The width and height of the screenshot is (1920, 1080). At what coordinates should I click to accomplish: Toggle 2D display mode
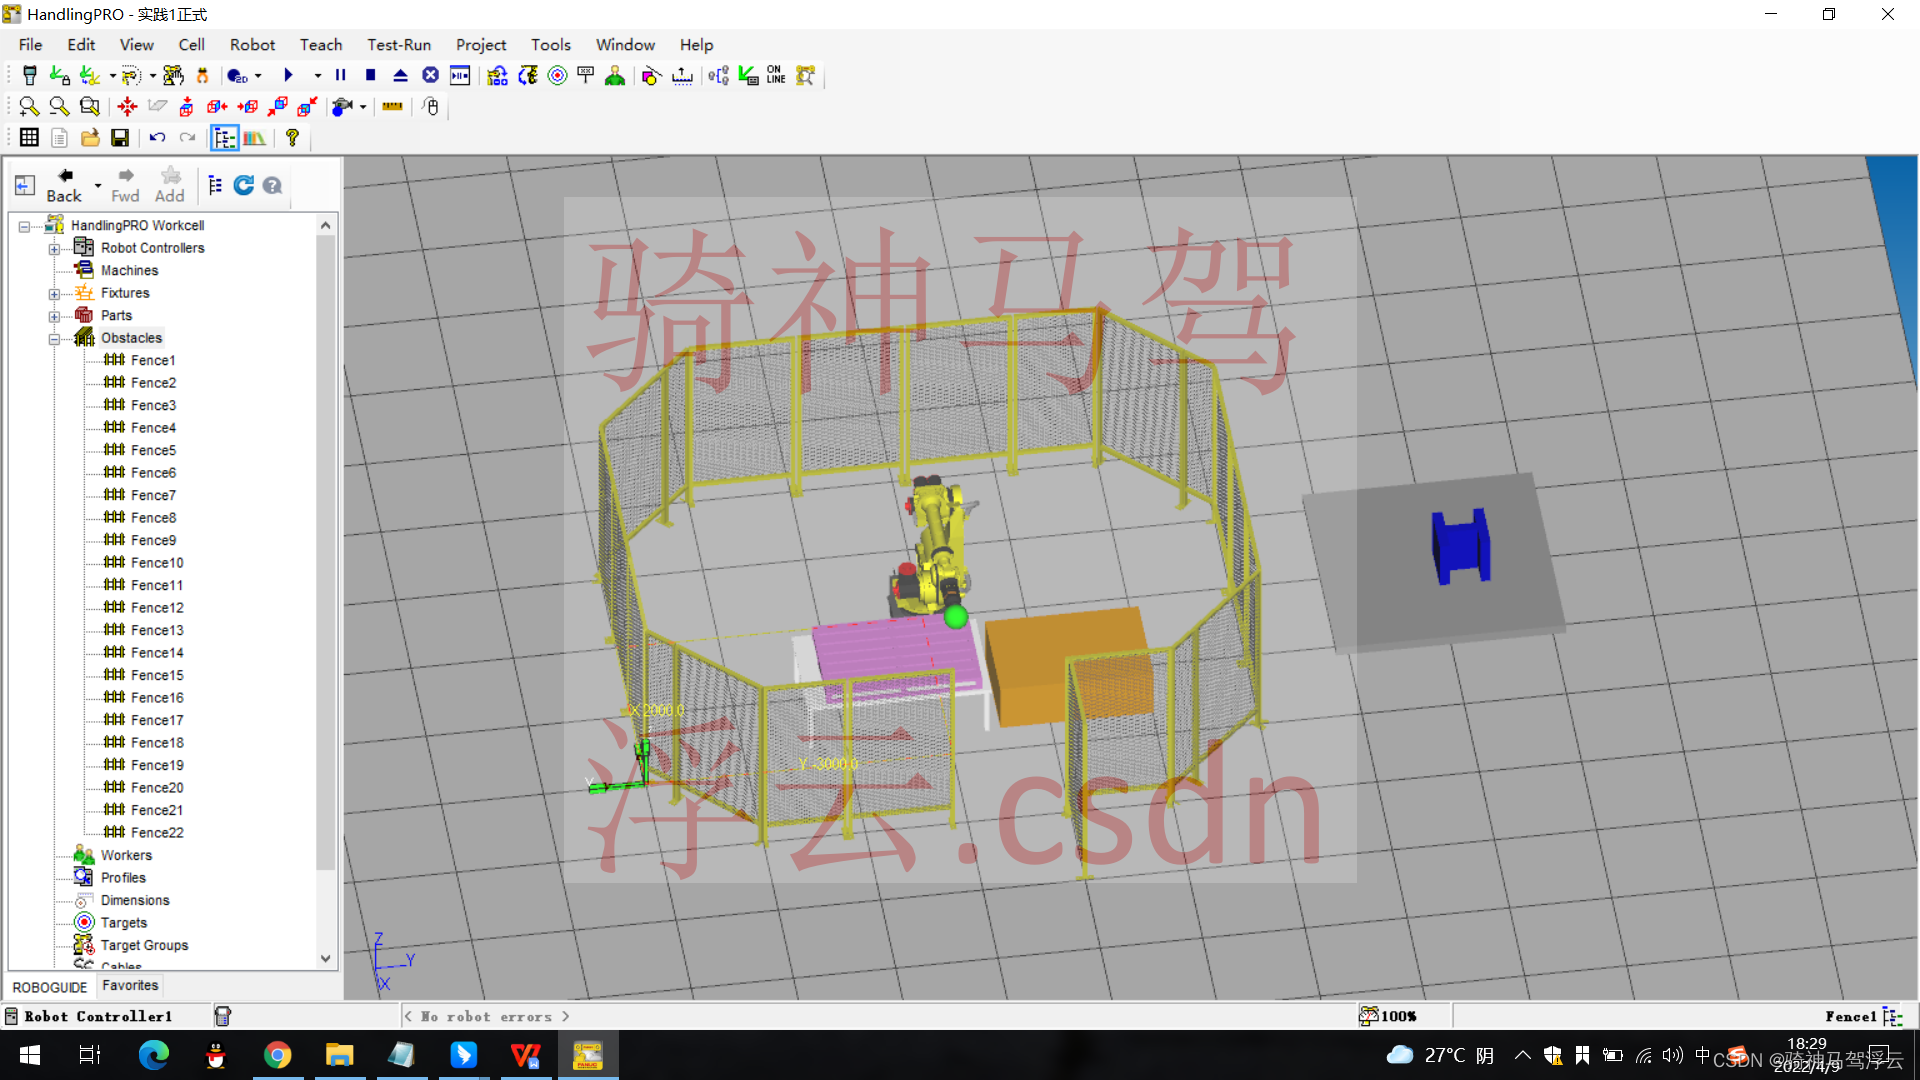click(237, 76)
